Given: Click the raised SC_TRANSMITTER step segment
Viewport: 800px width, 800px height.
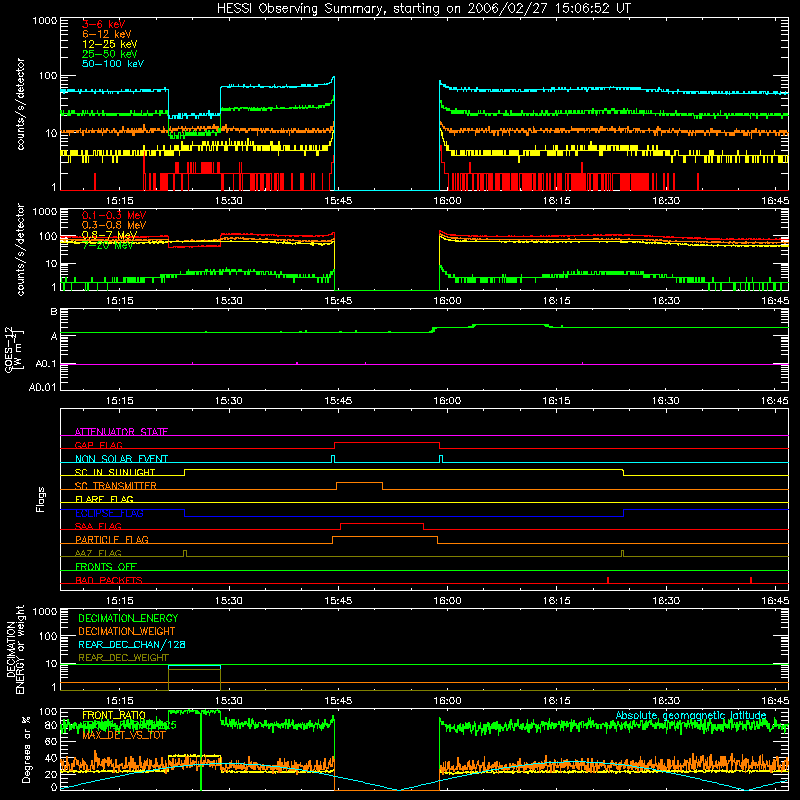Looking at the screenshot, I should [359, 482].
